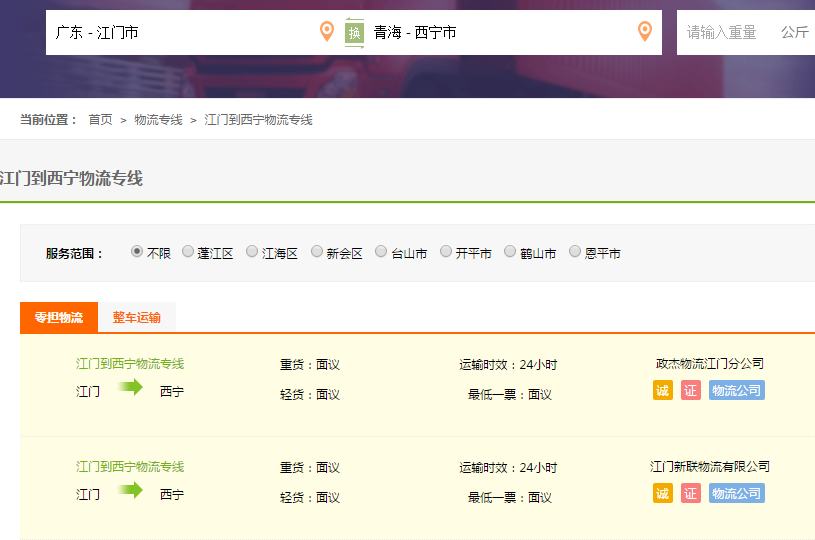815x540 pixels.
Task: Open first 江门到西宁物流专线 listing link
Action: point(130,364)
